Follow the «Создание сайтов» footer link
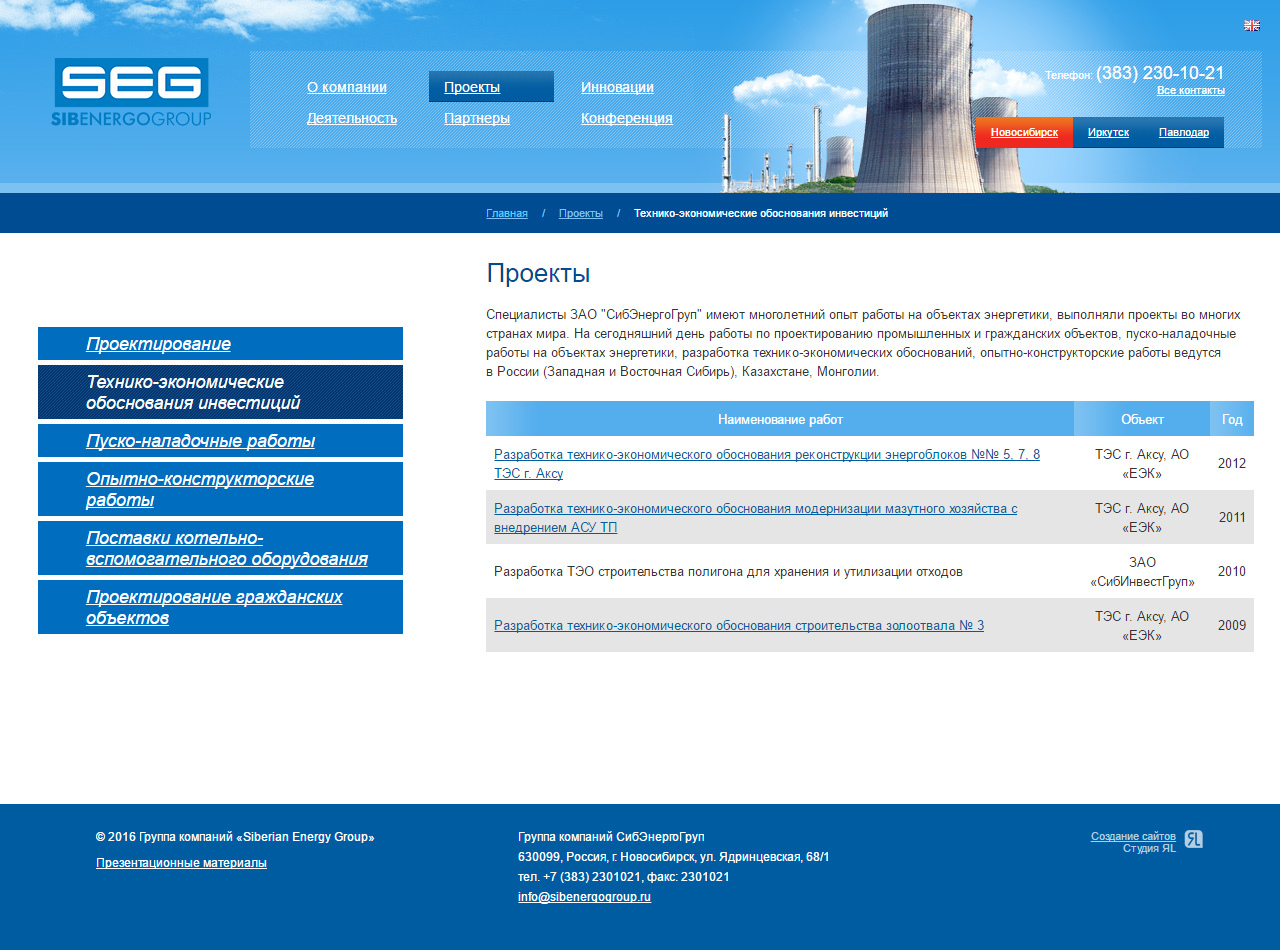 [x=1133, y=836]
